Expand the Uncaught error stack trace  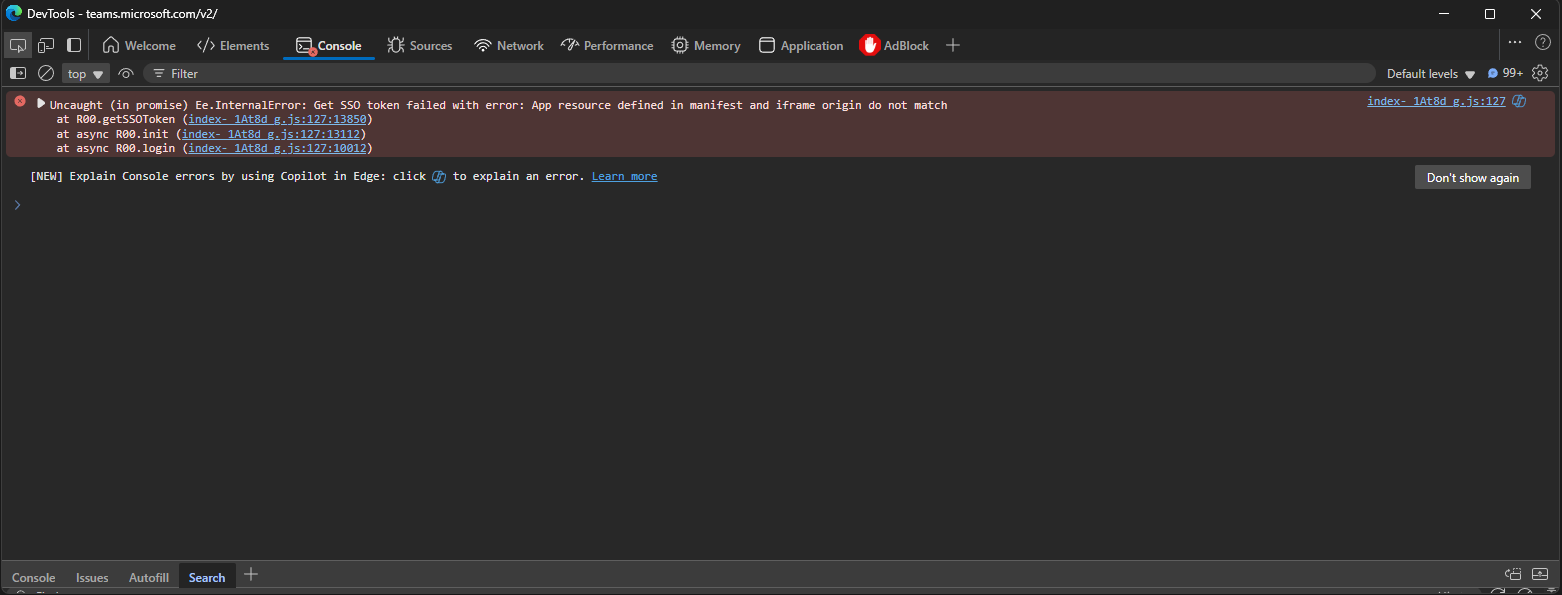(41, 103)
